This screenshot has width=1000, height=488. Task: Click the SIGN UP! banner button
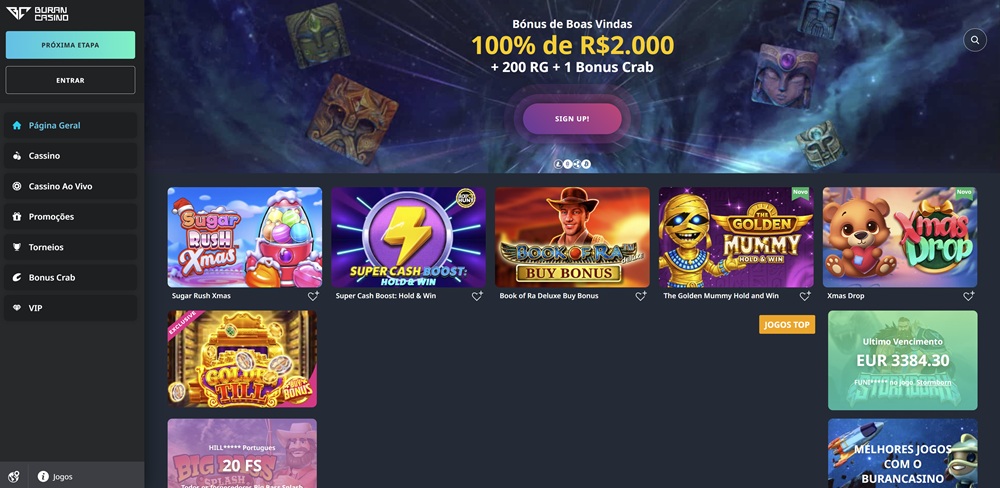click(x=572, y=119)
